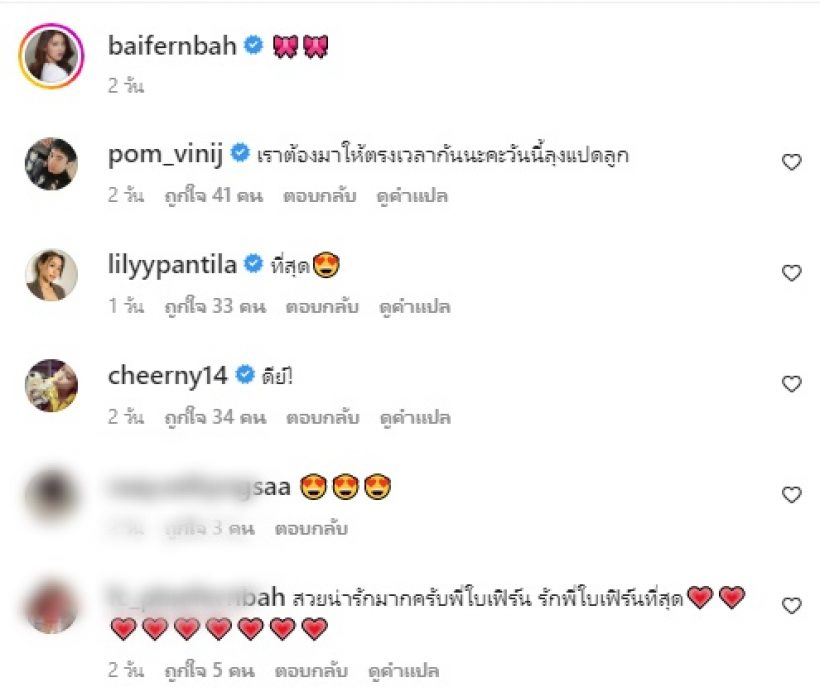Like lilyypantila's comment using the heart
This screenshot has height=687, width=820.
(791, 273)
